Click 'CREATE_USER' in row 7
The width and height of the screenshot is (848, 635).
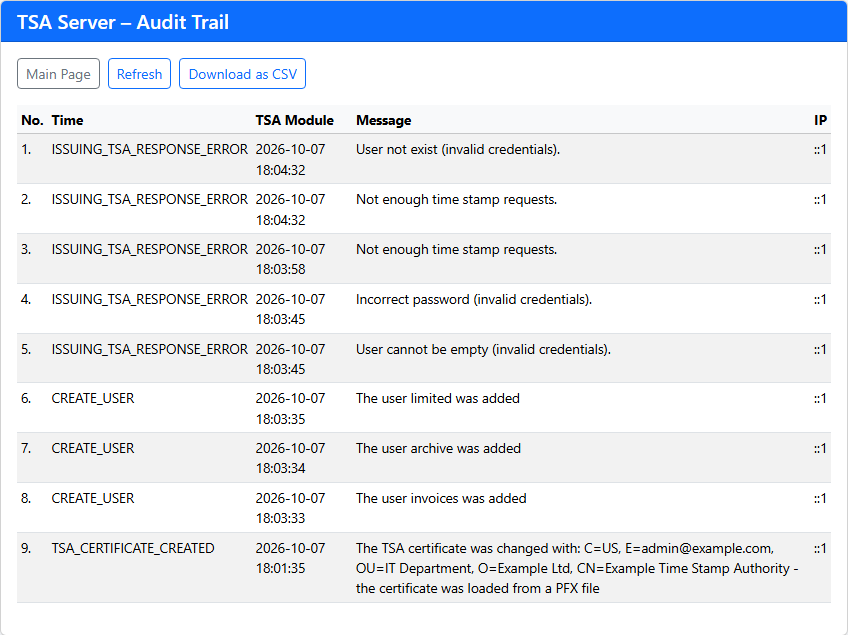(x=93, y=448)
